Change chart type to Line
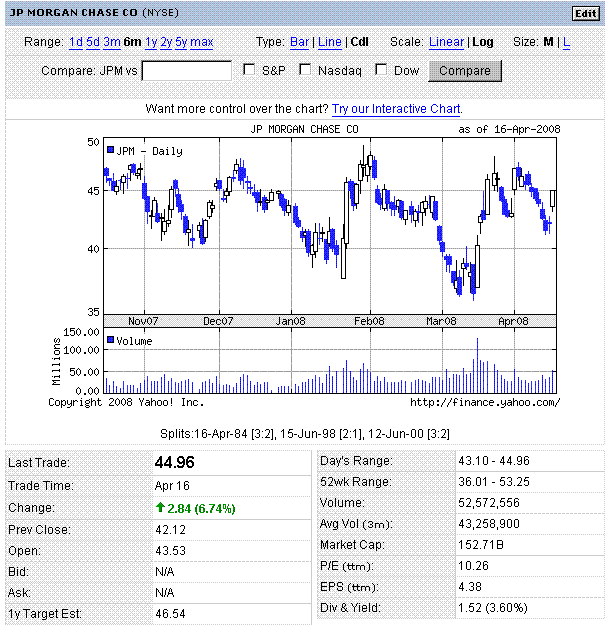Screen dimensions: 609x625 330,42
